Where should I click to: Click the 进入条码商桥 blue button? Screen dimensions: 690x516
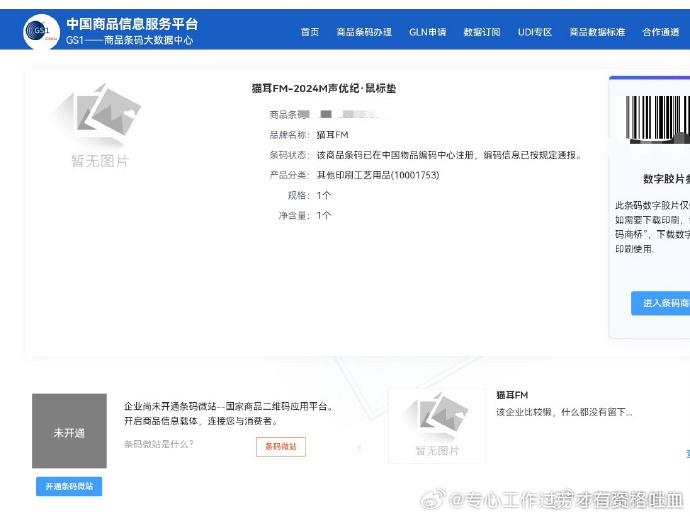(x=661, y=303)
